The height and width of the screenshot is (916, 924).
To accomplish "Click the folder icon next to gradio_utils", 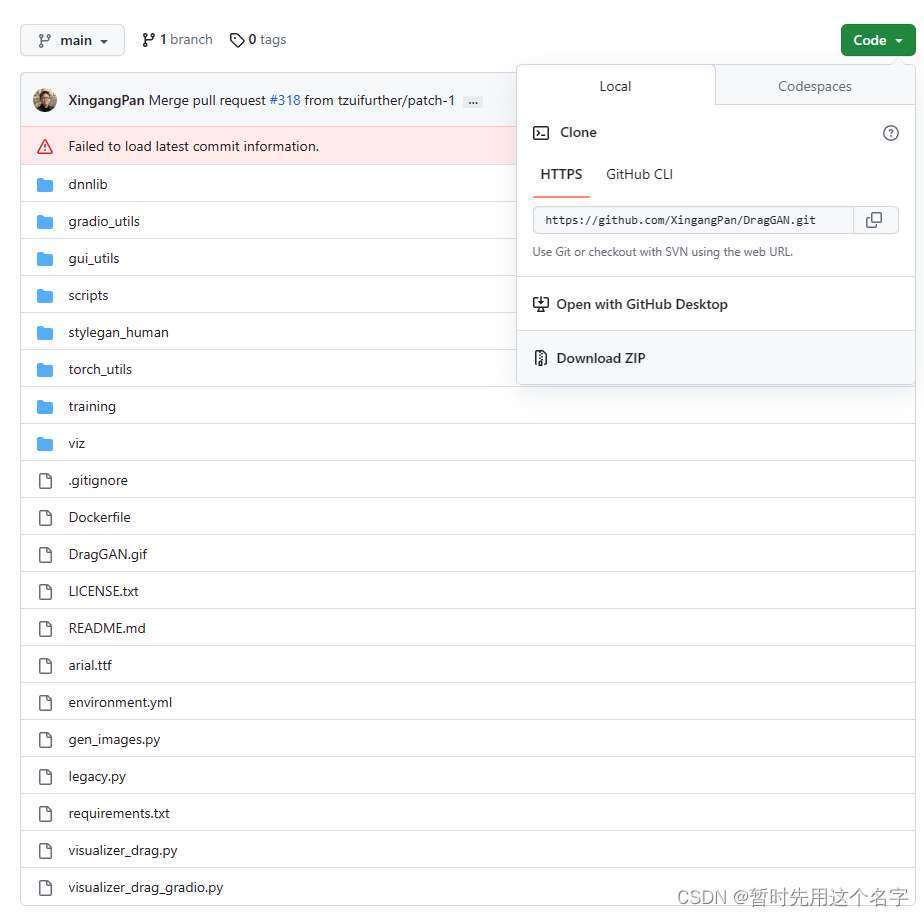I will tap(45, 222).
